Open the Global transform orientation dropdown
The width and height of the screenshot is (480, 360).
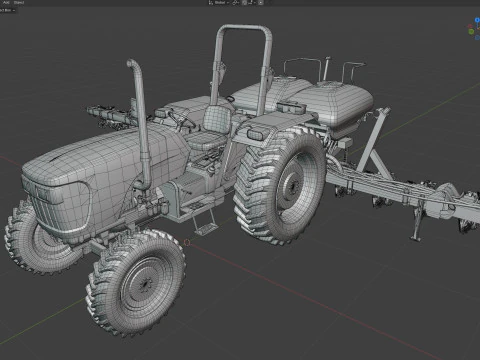219,2
